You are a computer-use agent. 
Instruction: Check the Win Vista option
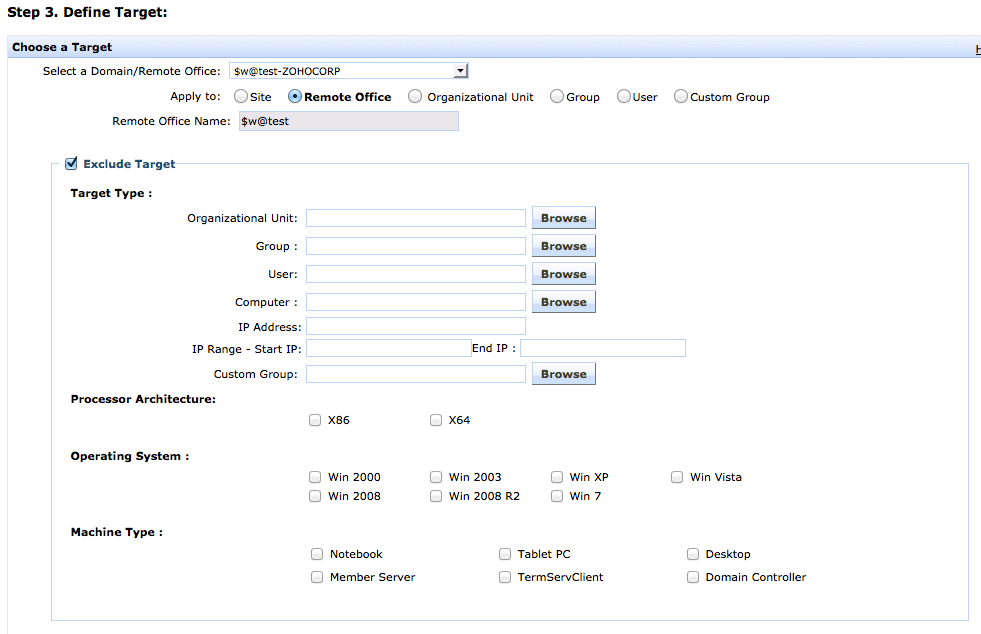point(677,477)
